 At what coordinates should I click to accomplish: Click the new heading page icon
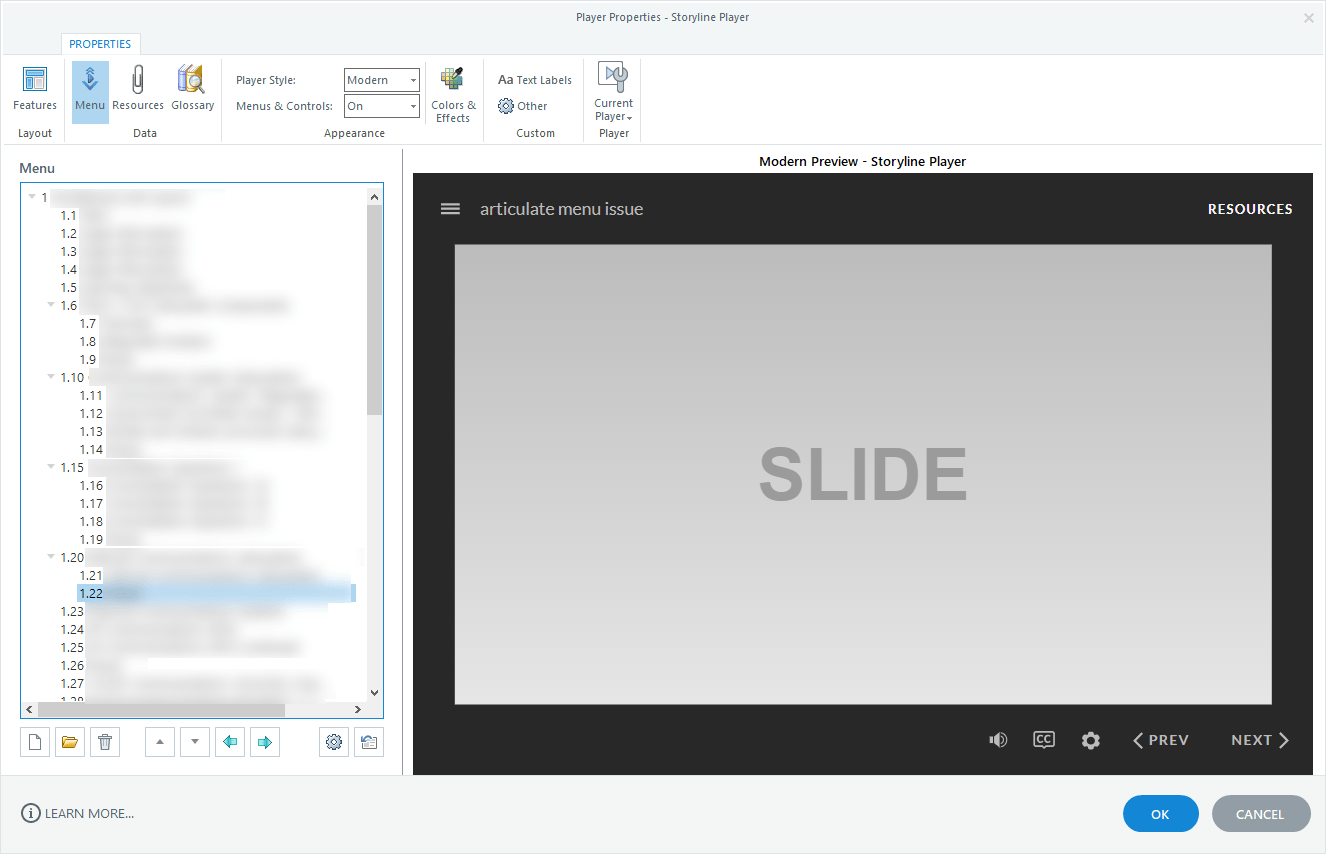35,742
